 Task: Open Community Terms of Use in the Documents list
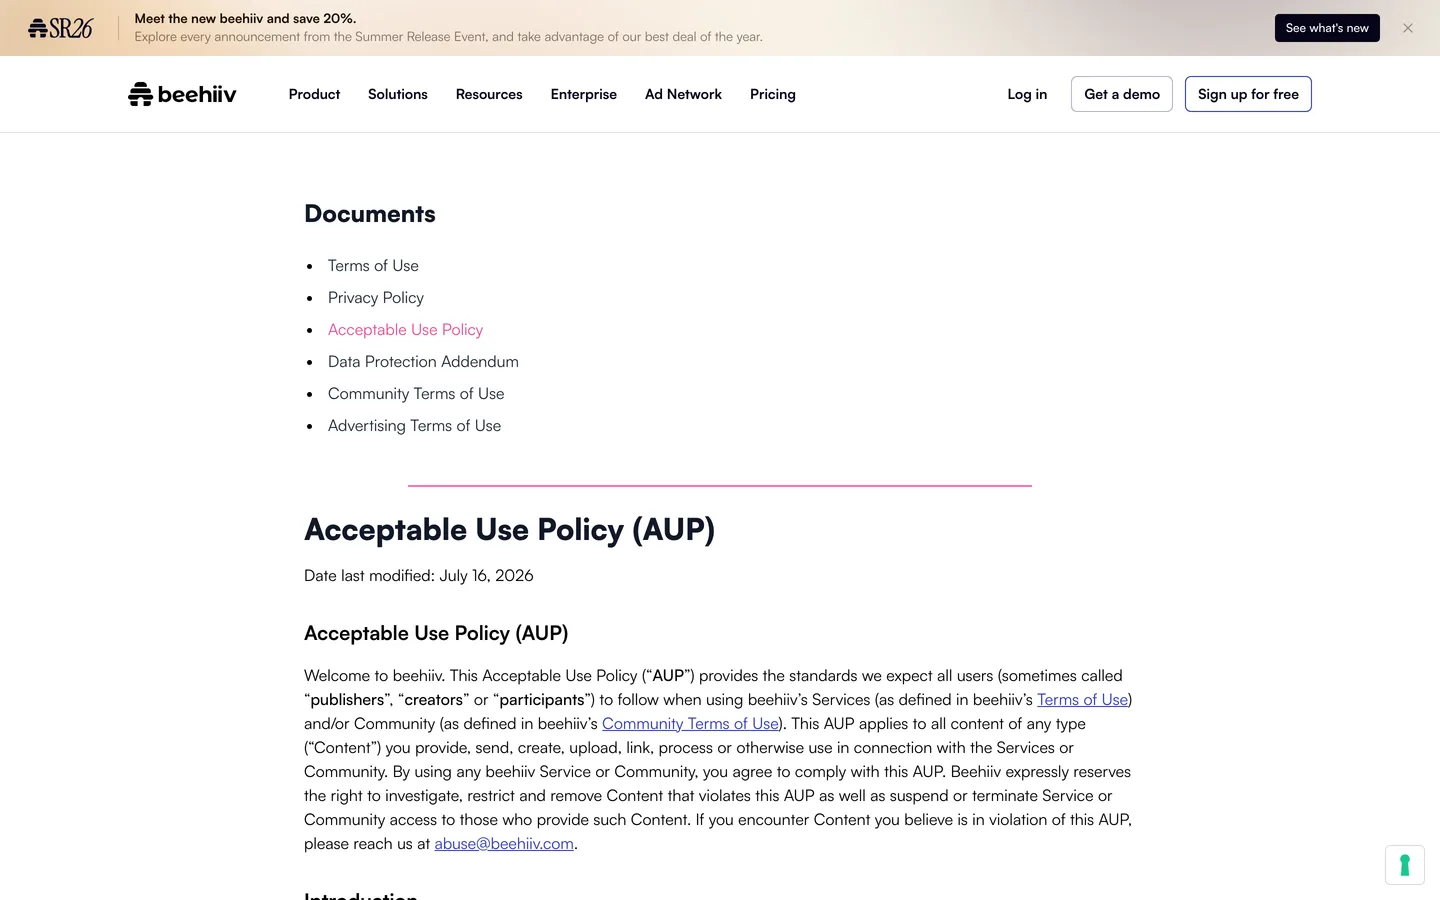coord(416,394)
